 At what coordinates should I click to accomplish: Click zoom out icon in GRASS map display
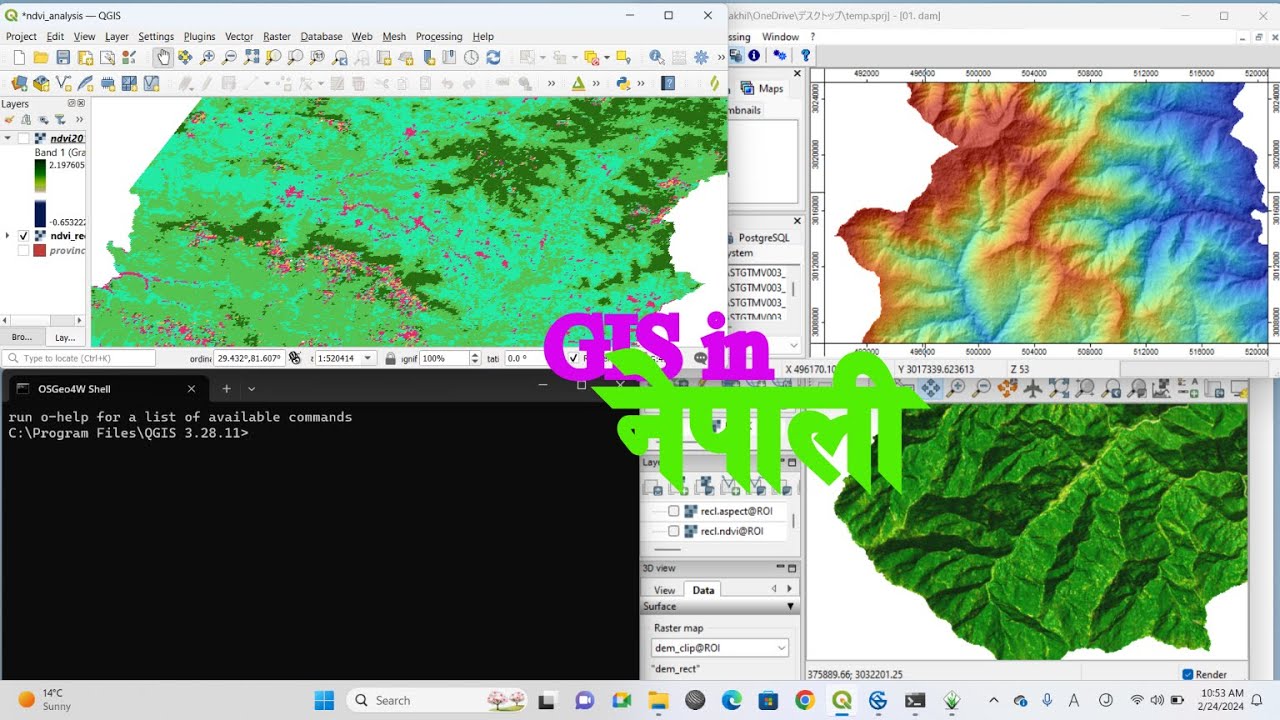(x=981, y=388)
